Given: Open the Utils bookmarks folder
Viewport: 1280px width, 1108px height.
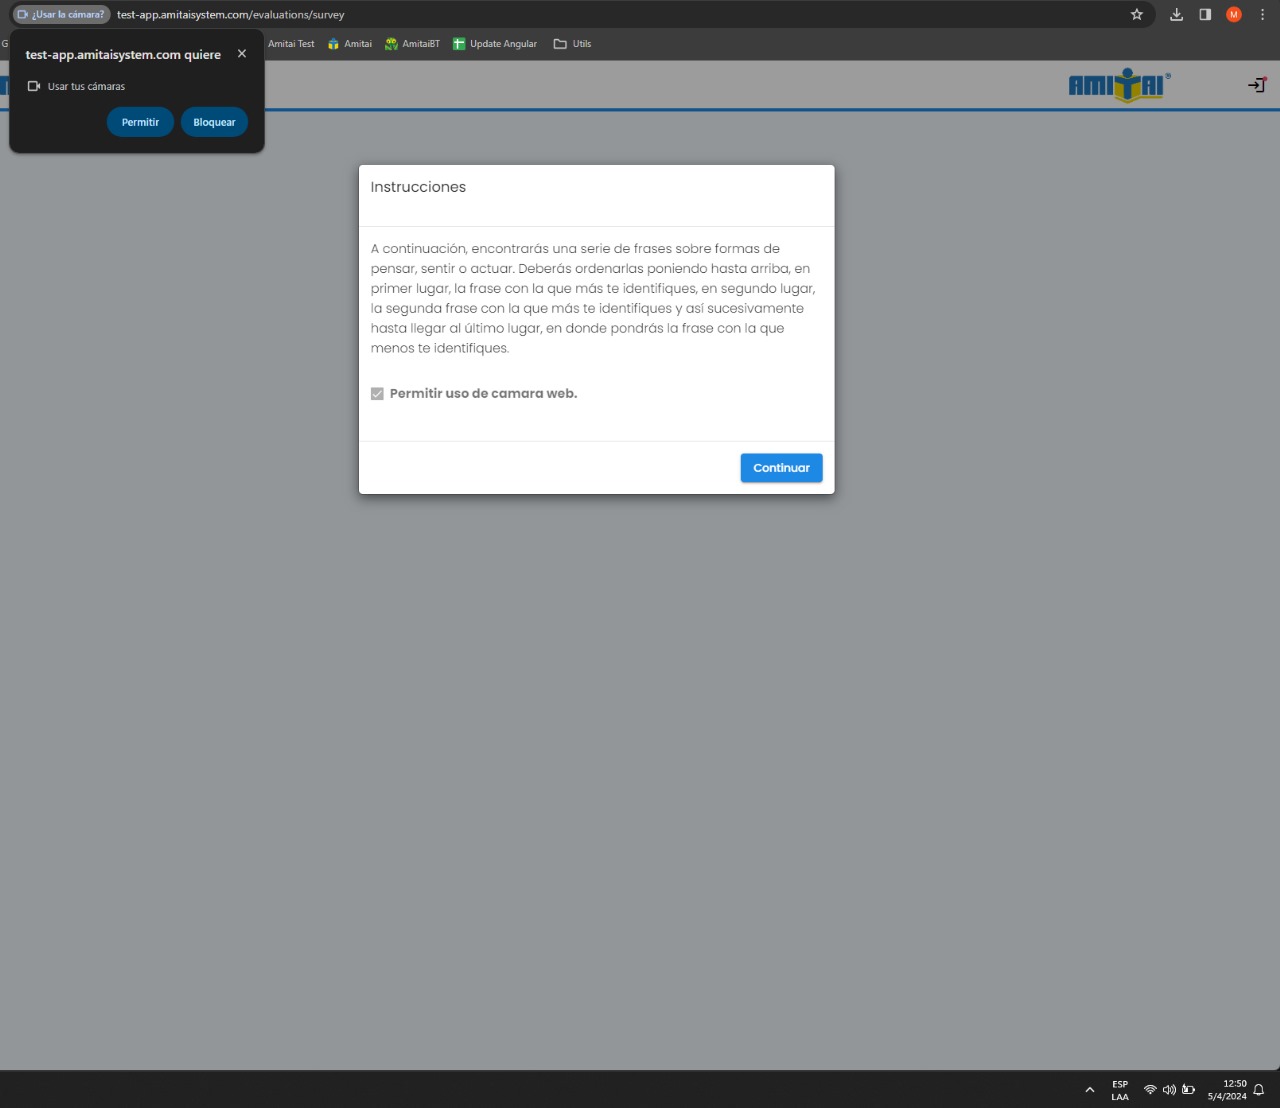Looking at the screenshot, I should point(573,44).
